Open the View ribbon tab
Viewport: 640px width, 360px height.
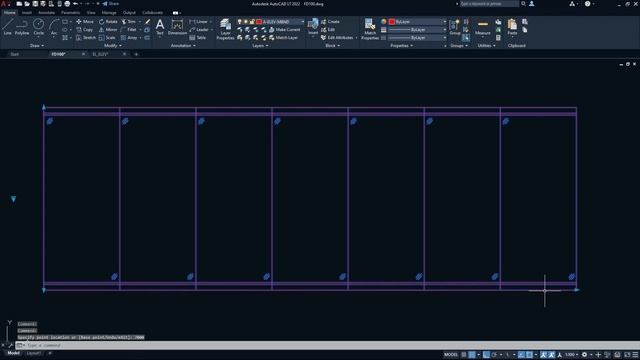coord(91,13)
